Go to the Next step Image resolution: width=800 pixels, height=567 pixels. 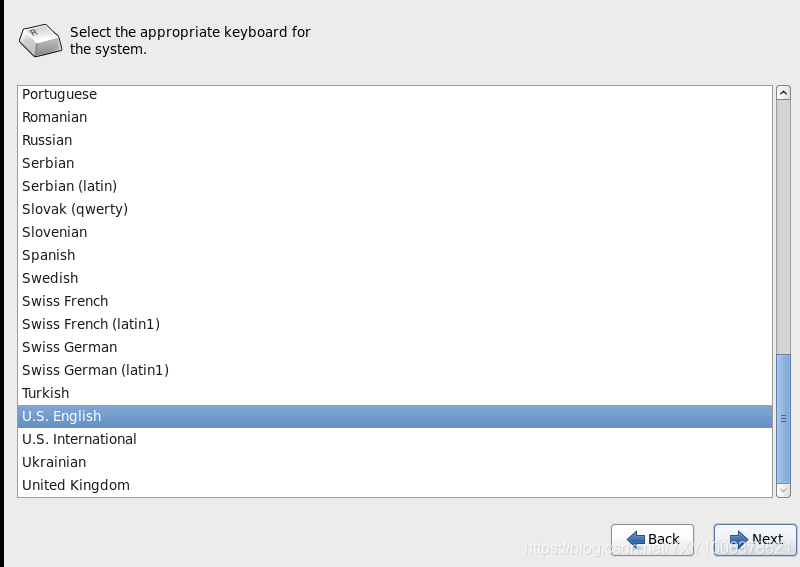(x=755, y=539)
